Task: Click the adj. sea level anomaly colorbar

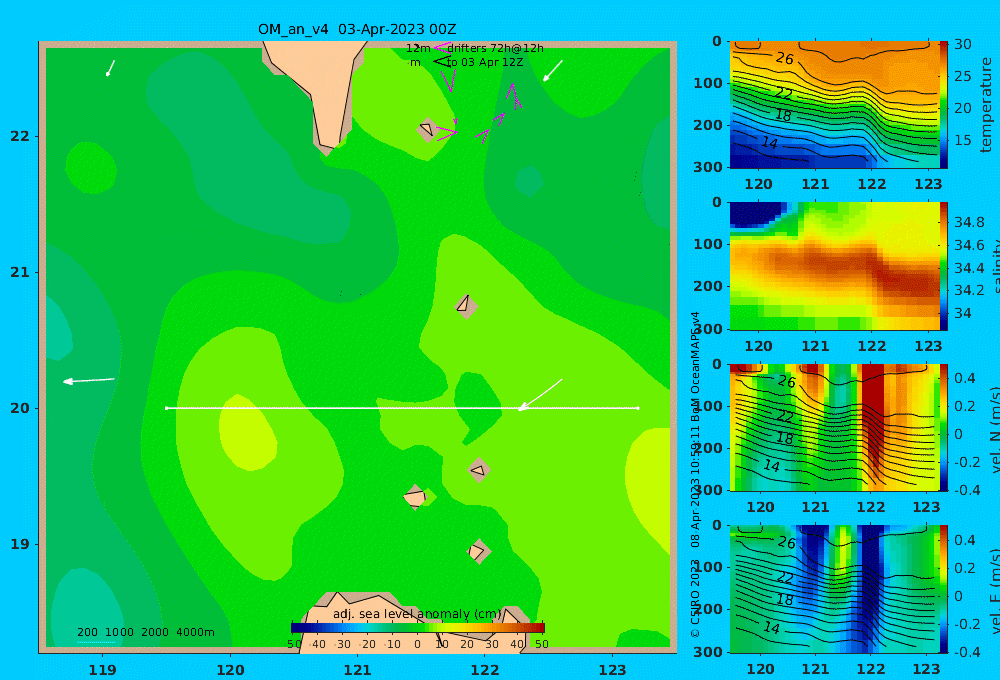Action: click(x=418, y=627)
